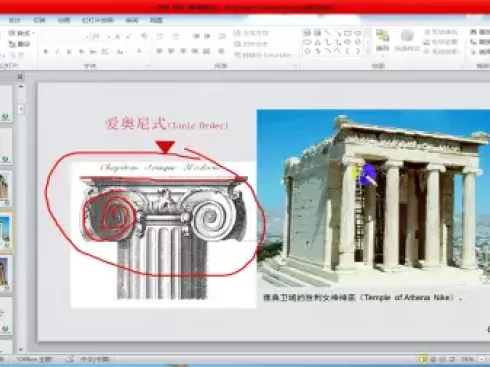The height and width of the screenshot is (367, 490).
Task: Expand the shapes gallery more arrow
Action: point(367,52)
